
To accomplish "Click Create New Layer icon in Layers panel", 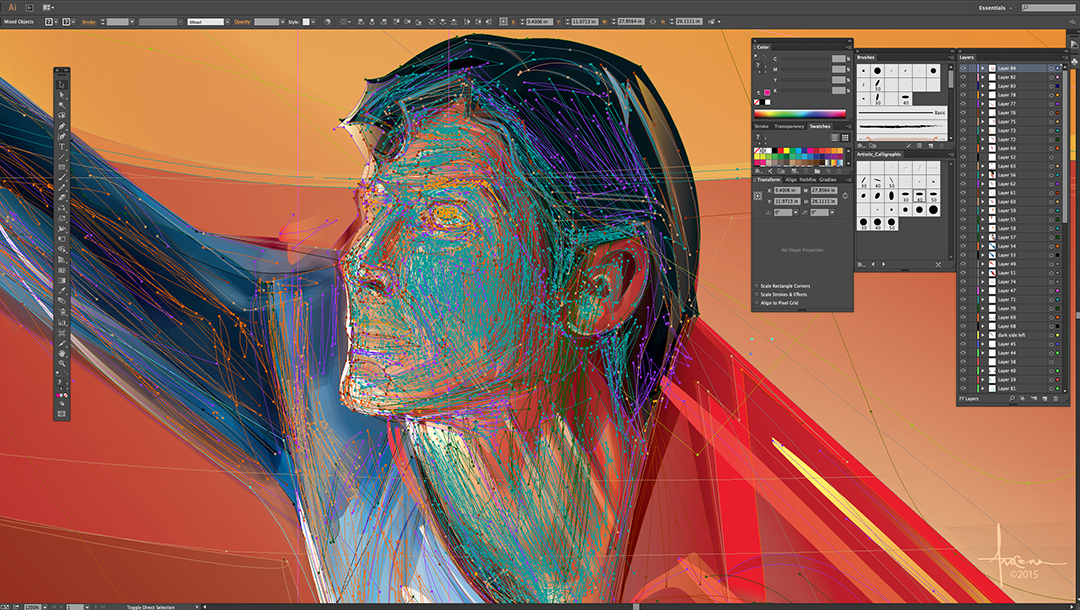I will tap(1045, 399).
